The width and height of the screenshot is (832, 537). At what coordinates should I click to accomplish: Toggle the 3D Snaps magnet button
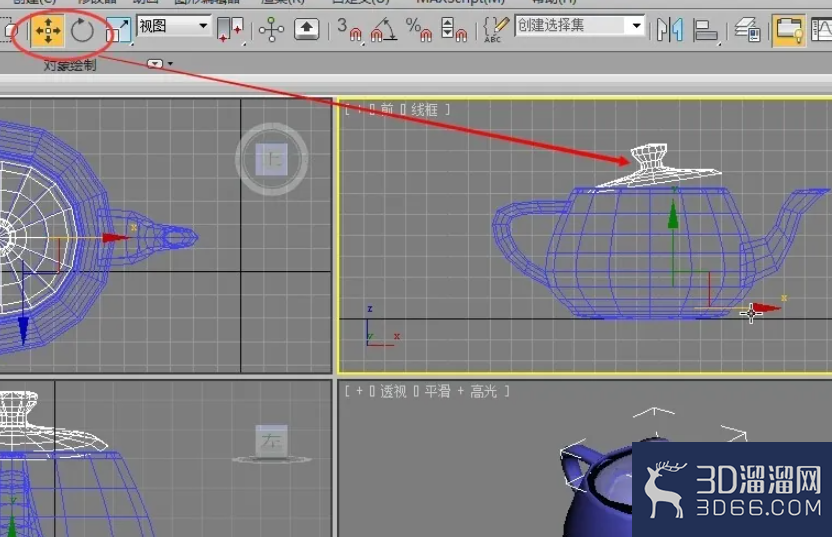349,29
